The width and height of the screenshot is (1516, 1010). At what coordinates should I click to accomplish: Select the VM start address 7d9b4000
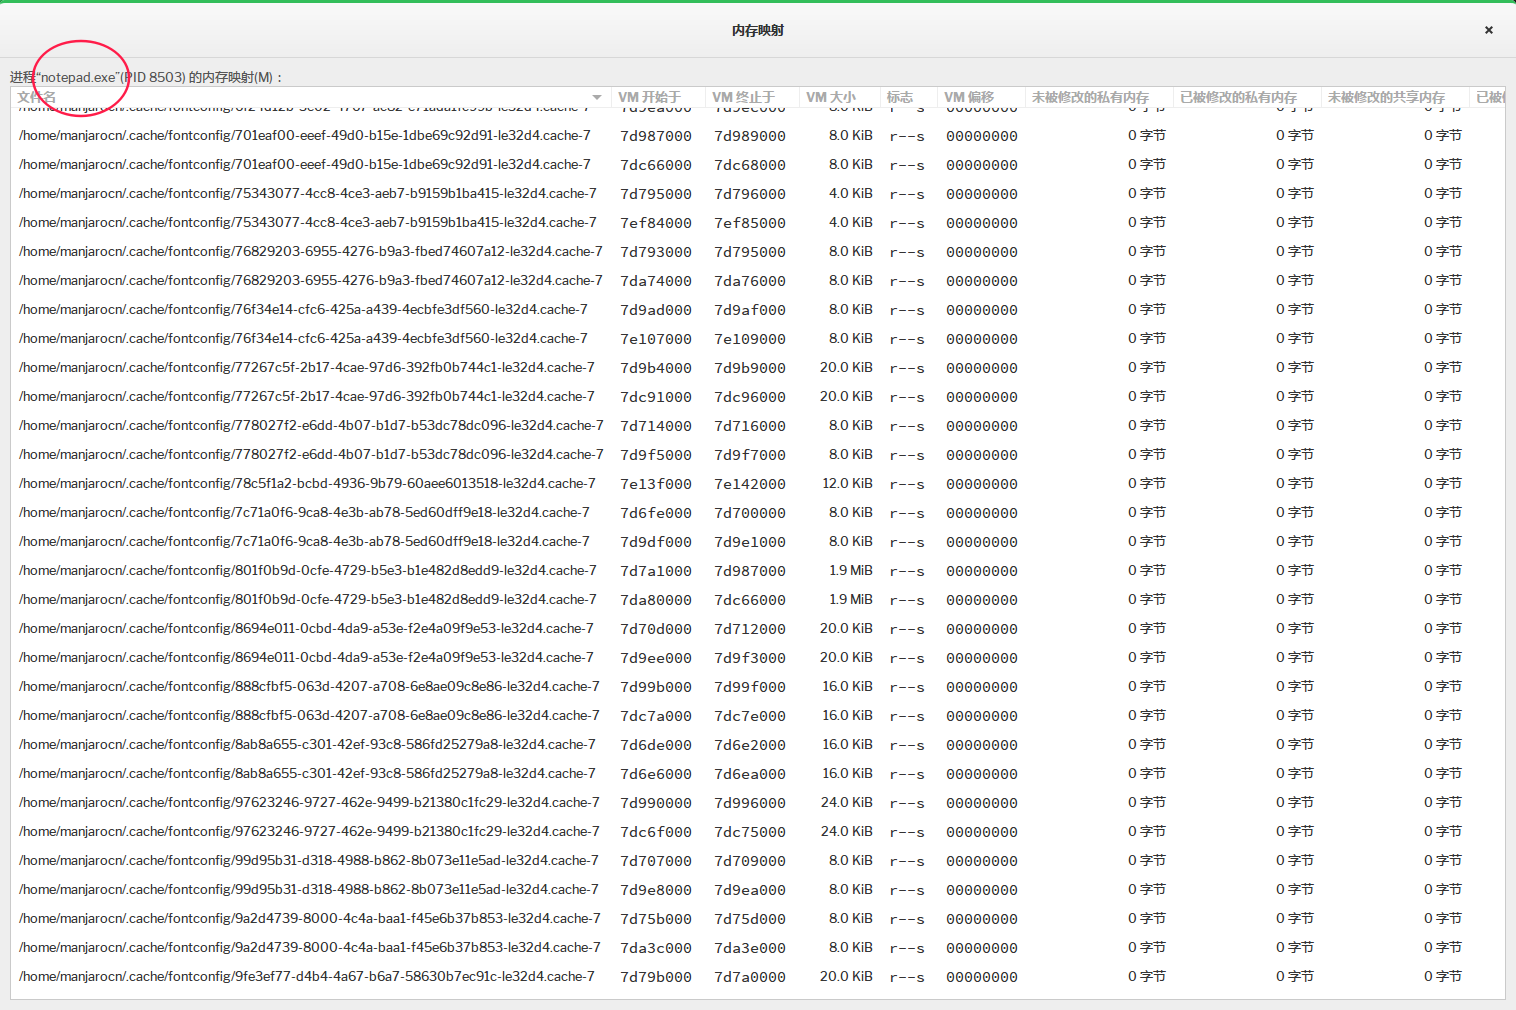tap(656, 368)
